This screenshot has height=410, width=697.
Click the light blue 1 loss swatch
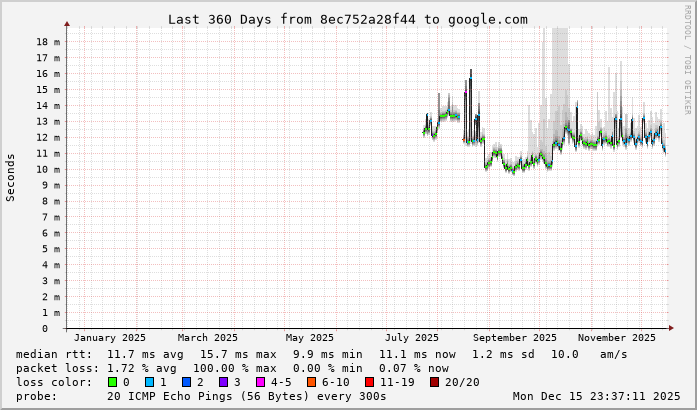click(x=149, y=382)
